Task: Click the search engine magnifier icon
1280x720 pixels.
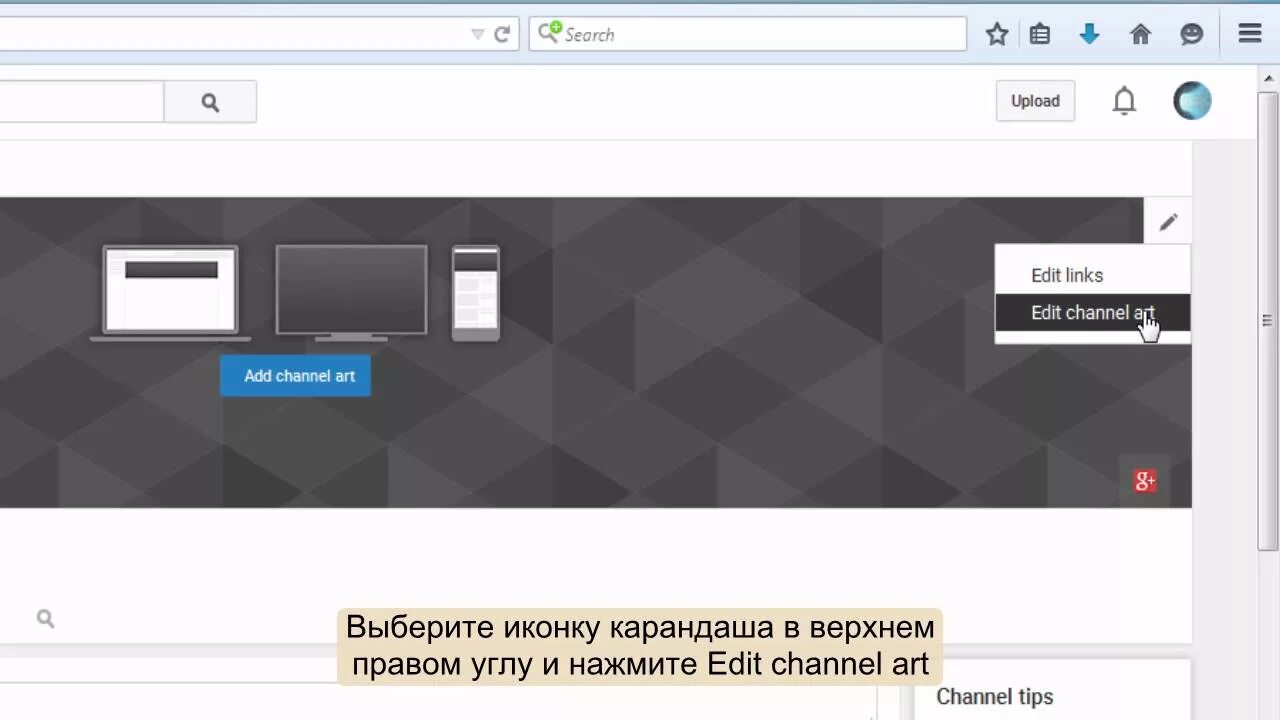Action: click(x=549, y=33)
